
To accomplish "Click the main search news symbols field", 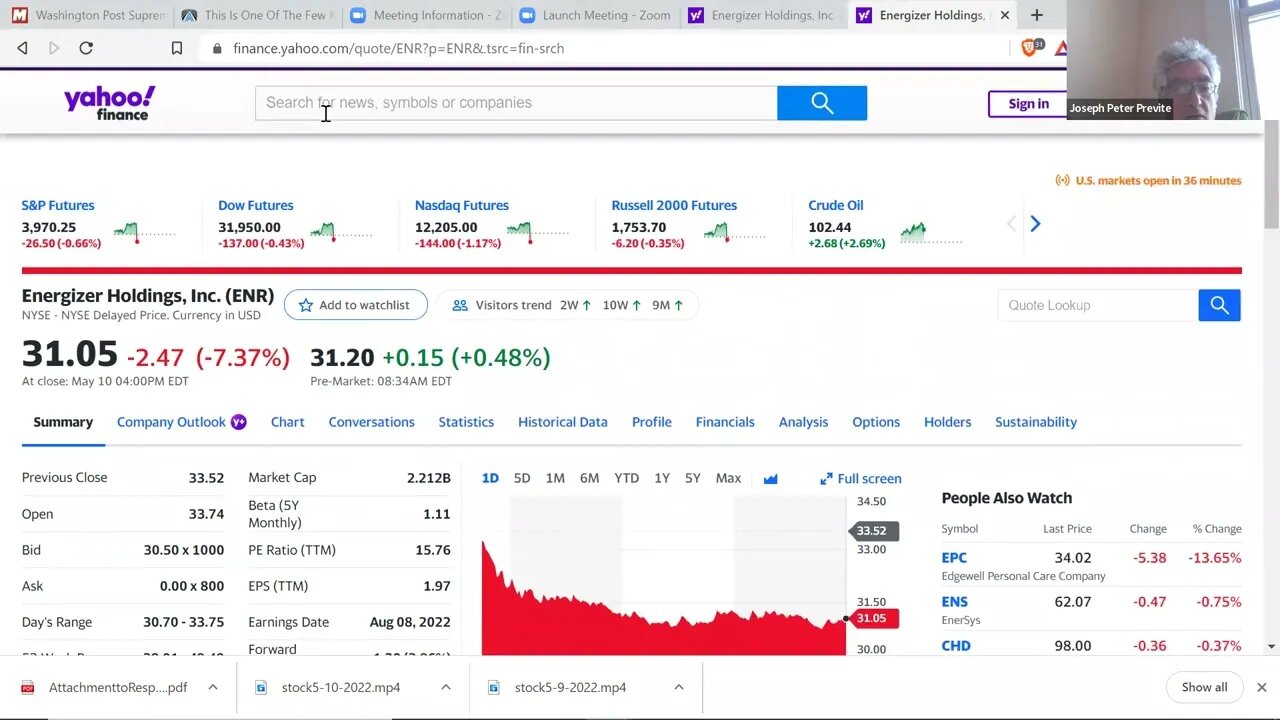I will point(516,103).
